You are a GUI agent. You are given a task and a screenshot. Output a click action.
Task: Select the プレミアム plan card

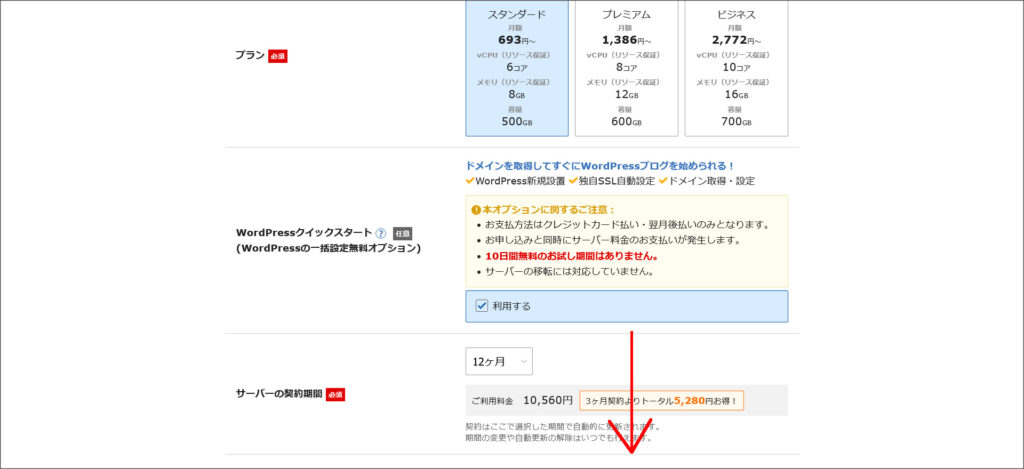click(x=626, y=68)
